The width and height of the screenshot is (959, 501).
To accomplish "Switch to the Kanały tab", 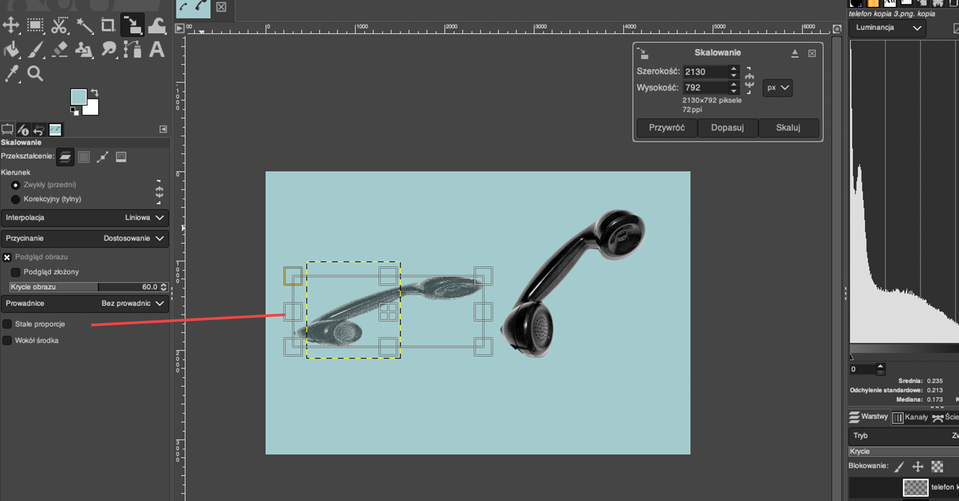I will [915, 417].
